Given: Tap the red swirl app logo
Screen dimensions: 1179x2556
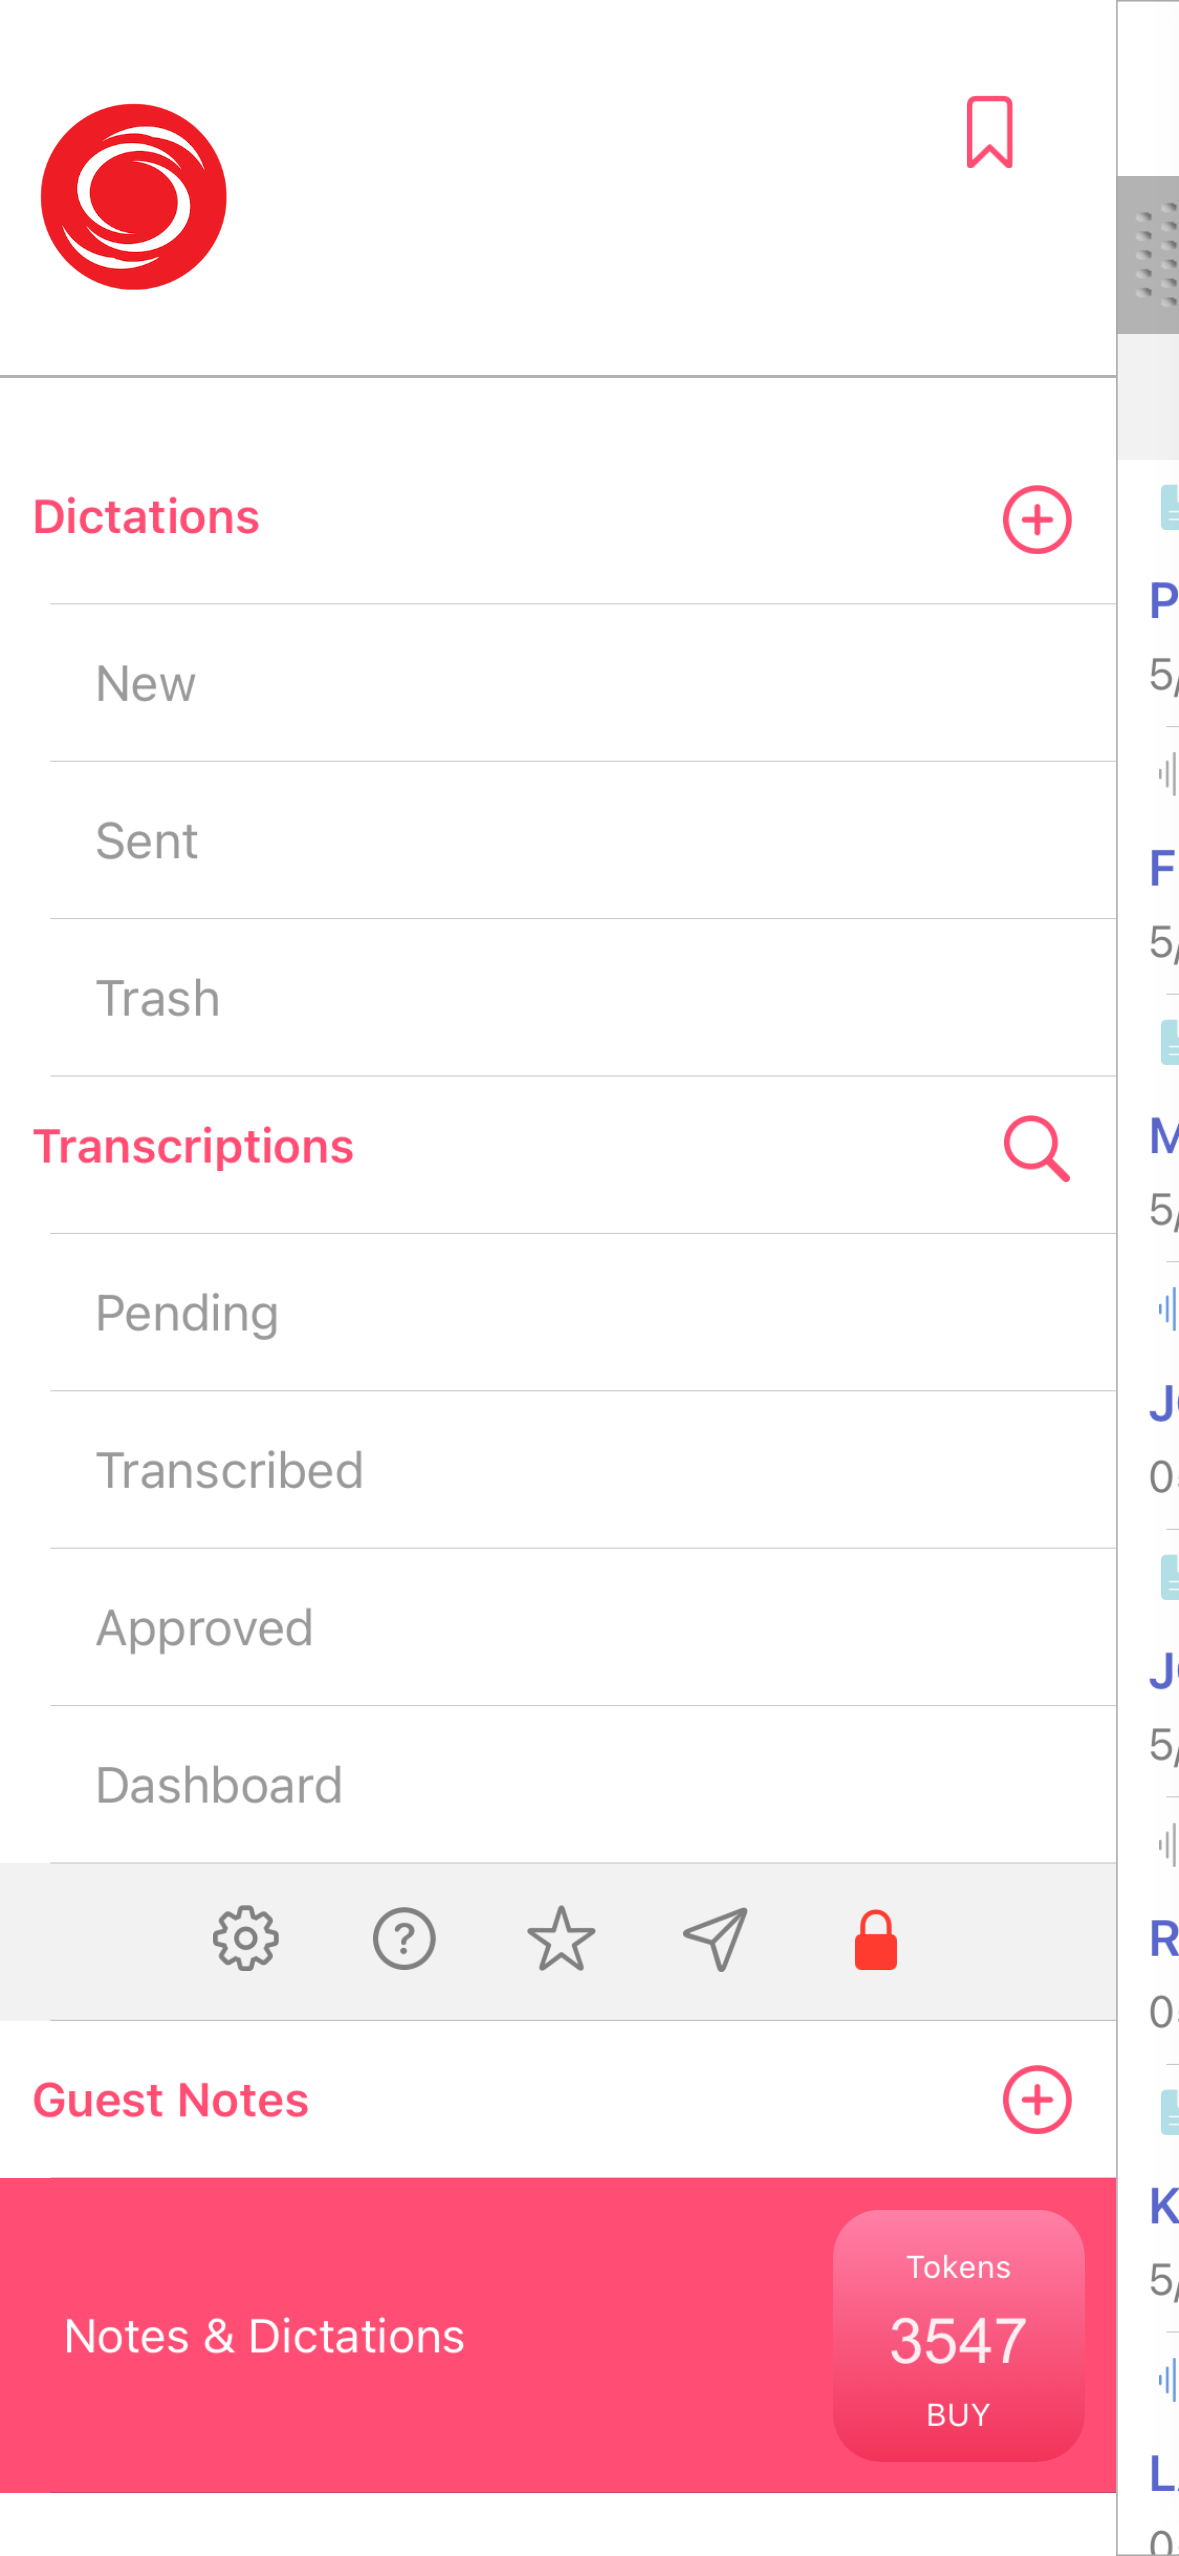Looking at the screenshot, I should 134,197.
